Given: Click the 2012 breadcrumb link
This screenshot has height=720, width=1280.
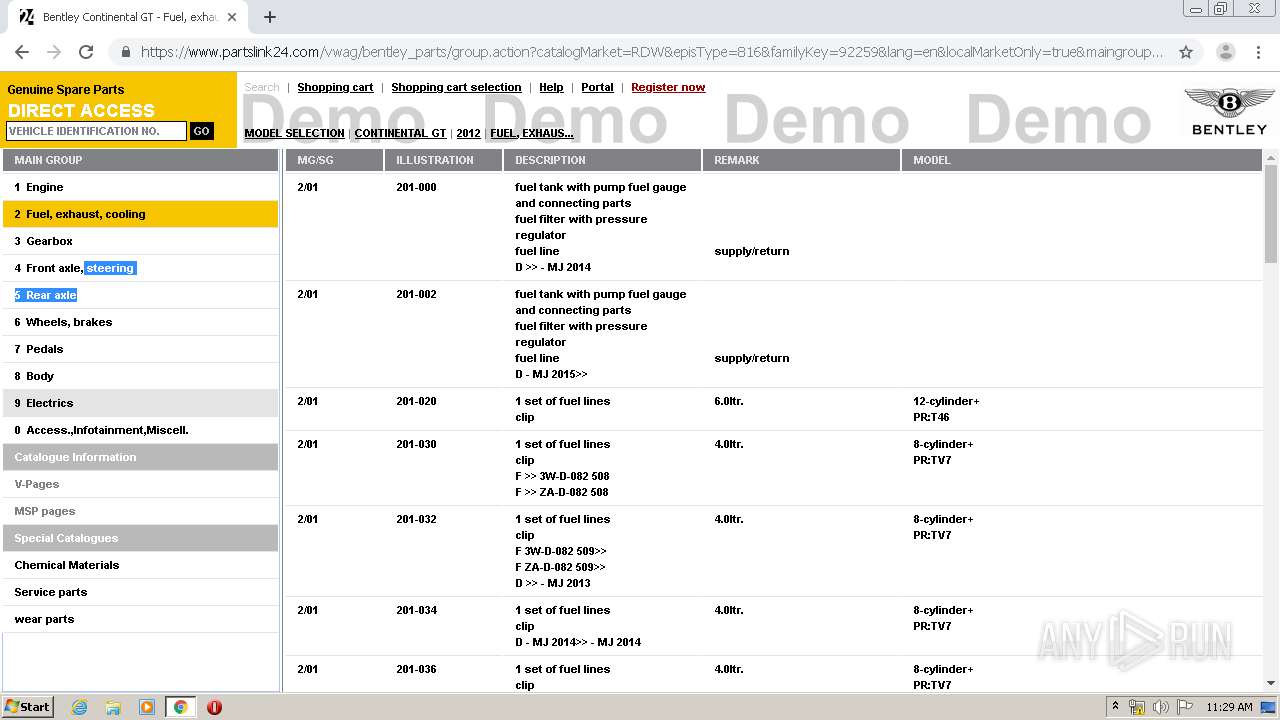Looking at the screenshot, I should pos(468,133).
